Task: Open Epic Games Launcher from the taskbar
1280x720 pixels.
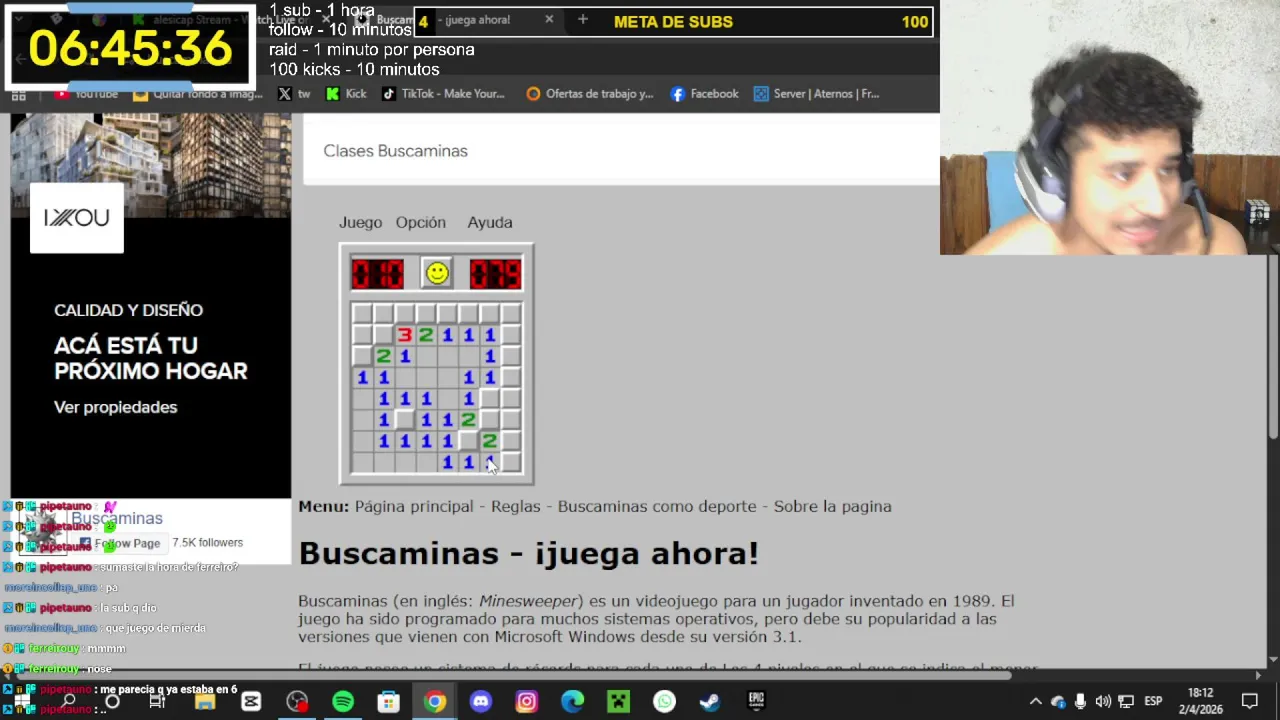Action: pyautogui.click(x=756, y=702)
